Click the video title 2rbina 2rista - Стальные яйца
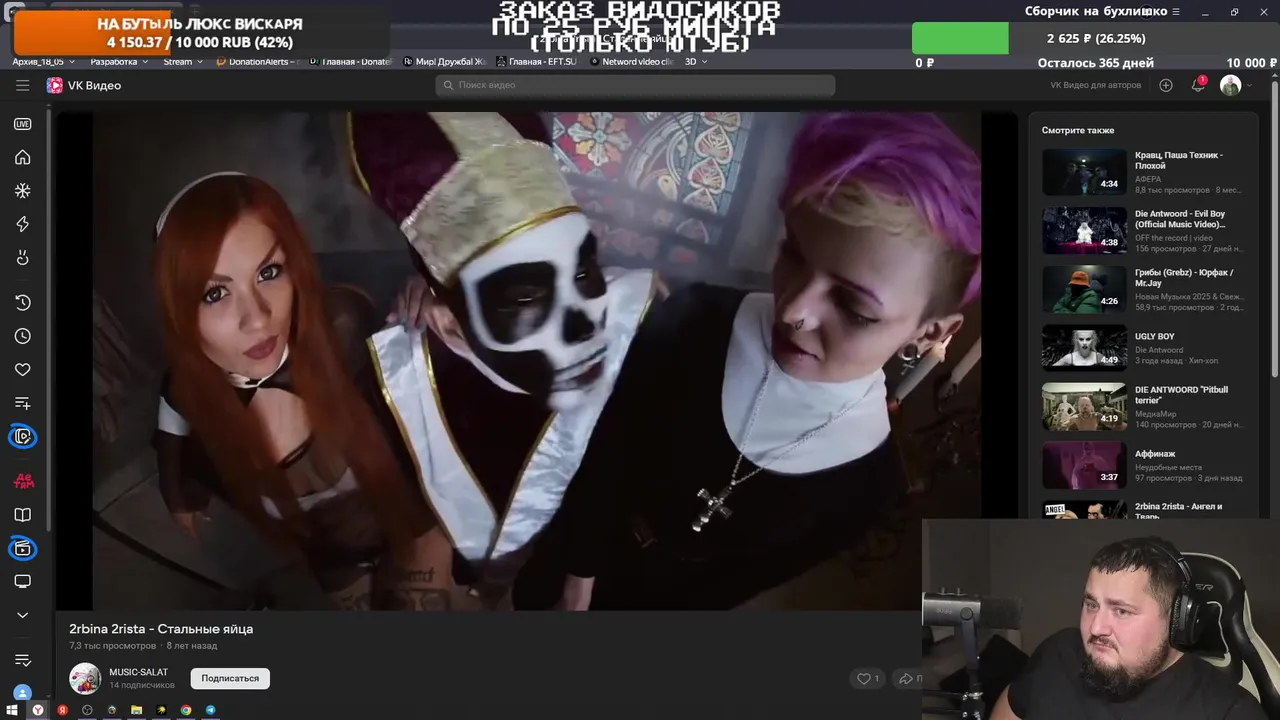The image size is (1280, 720). click(x=161, y=629)
